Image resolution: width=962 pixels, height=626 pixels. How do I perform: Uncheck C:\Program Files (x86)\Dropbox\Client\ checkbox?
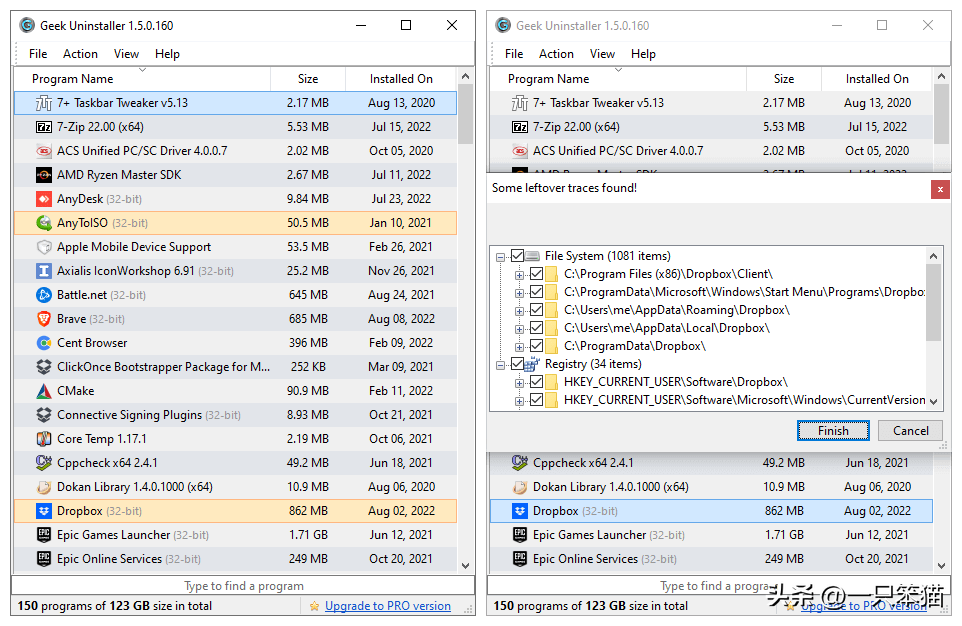(536, 274)
